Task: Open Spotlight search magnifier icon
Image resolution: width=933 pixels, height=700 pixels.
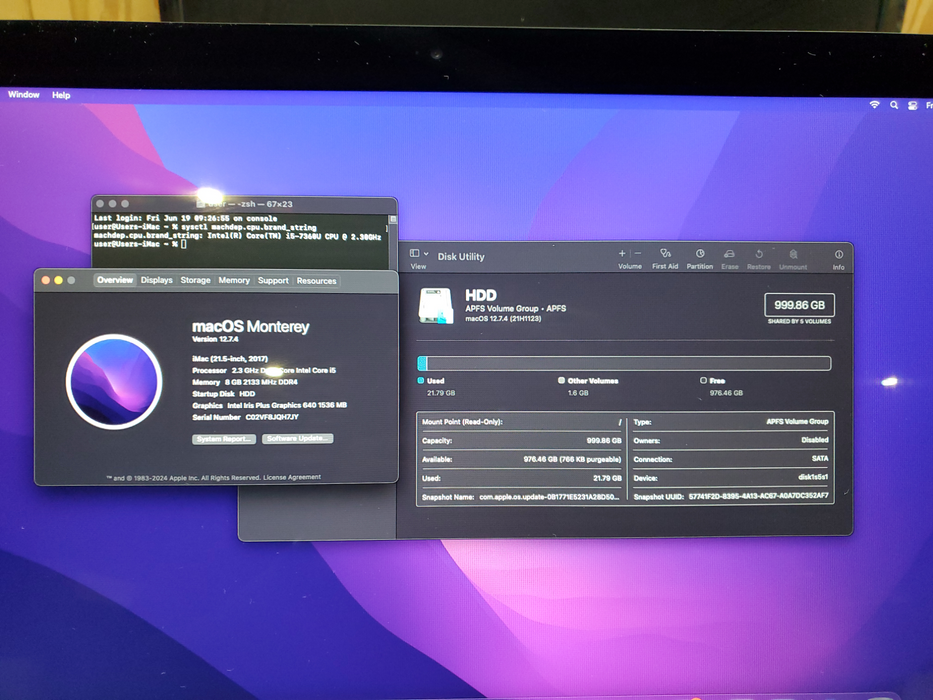Action: point(894,105)
